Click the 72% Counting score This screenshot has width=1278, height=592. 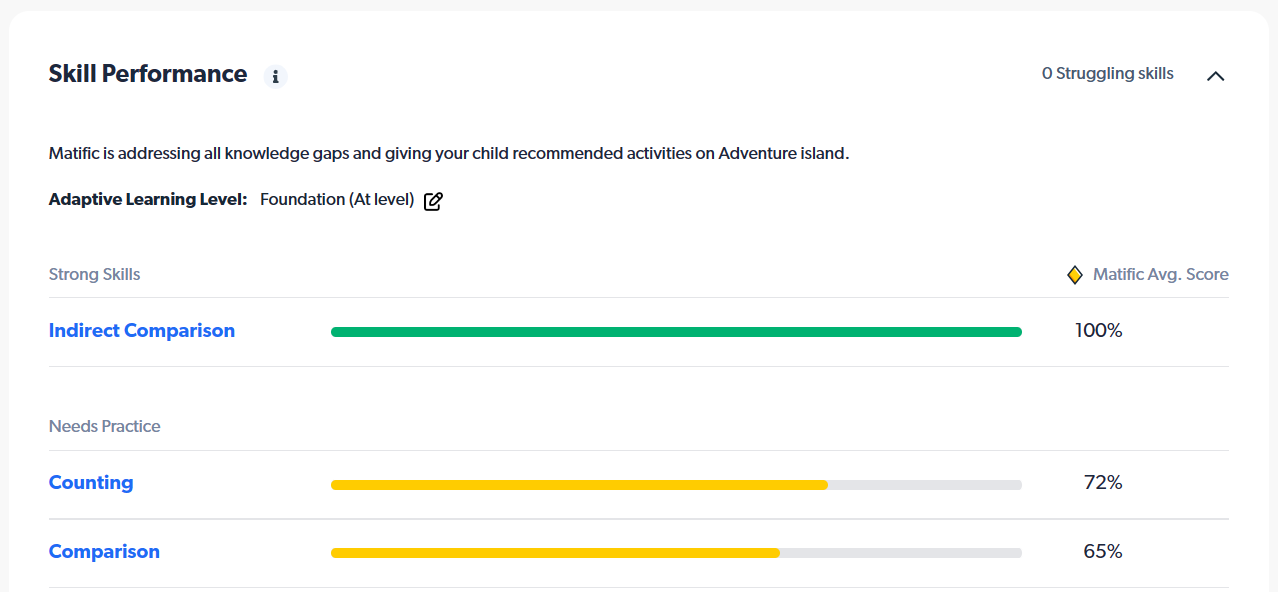(1103, 483)
